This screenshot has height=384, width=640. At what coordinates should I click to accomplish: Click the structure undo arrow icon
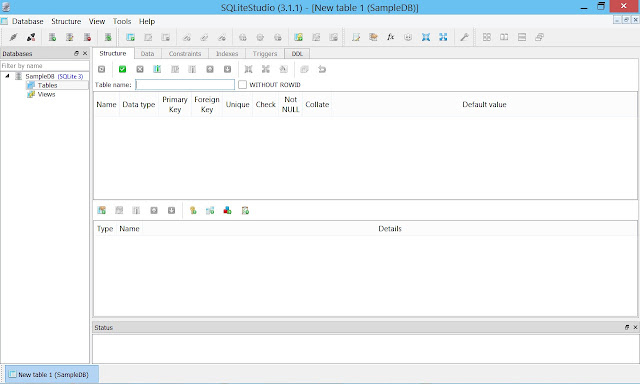click(322, 69)
